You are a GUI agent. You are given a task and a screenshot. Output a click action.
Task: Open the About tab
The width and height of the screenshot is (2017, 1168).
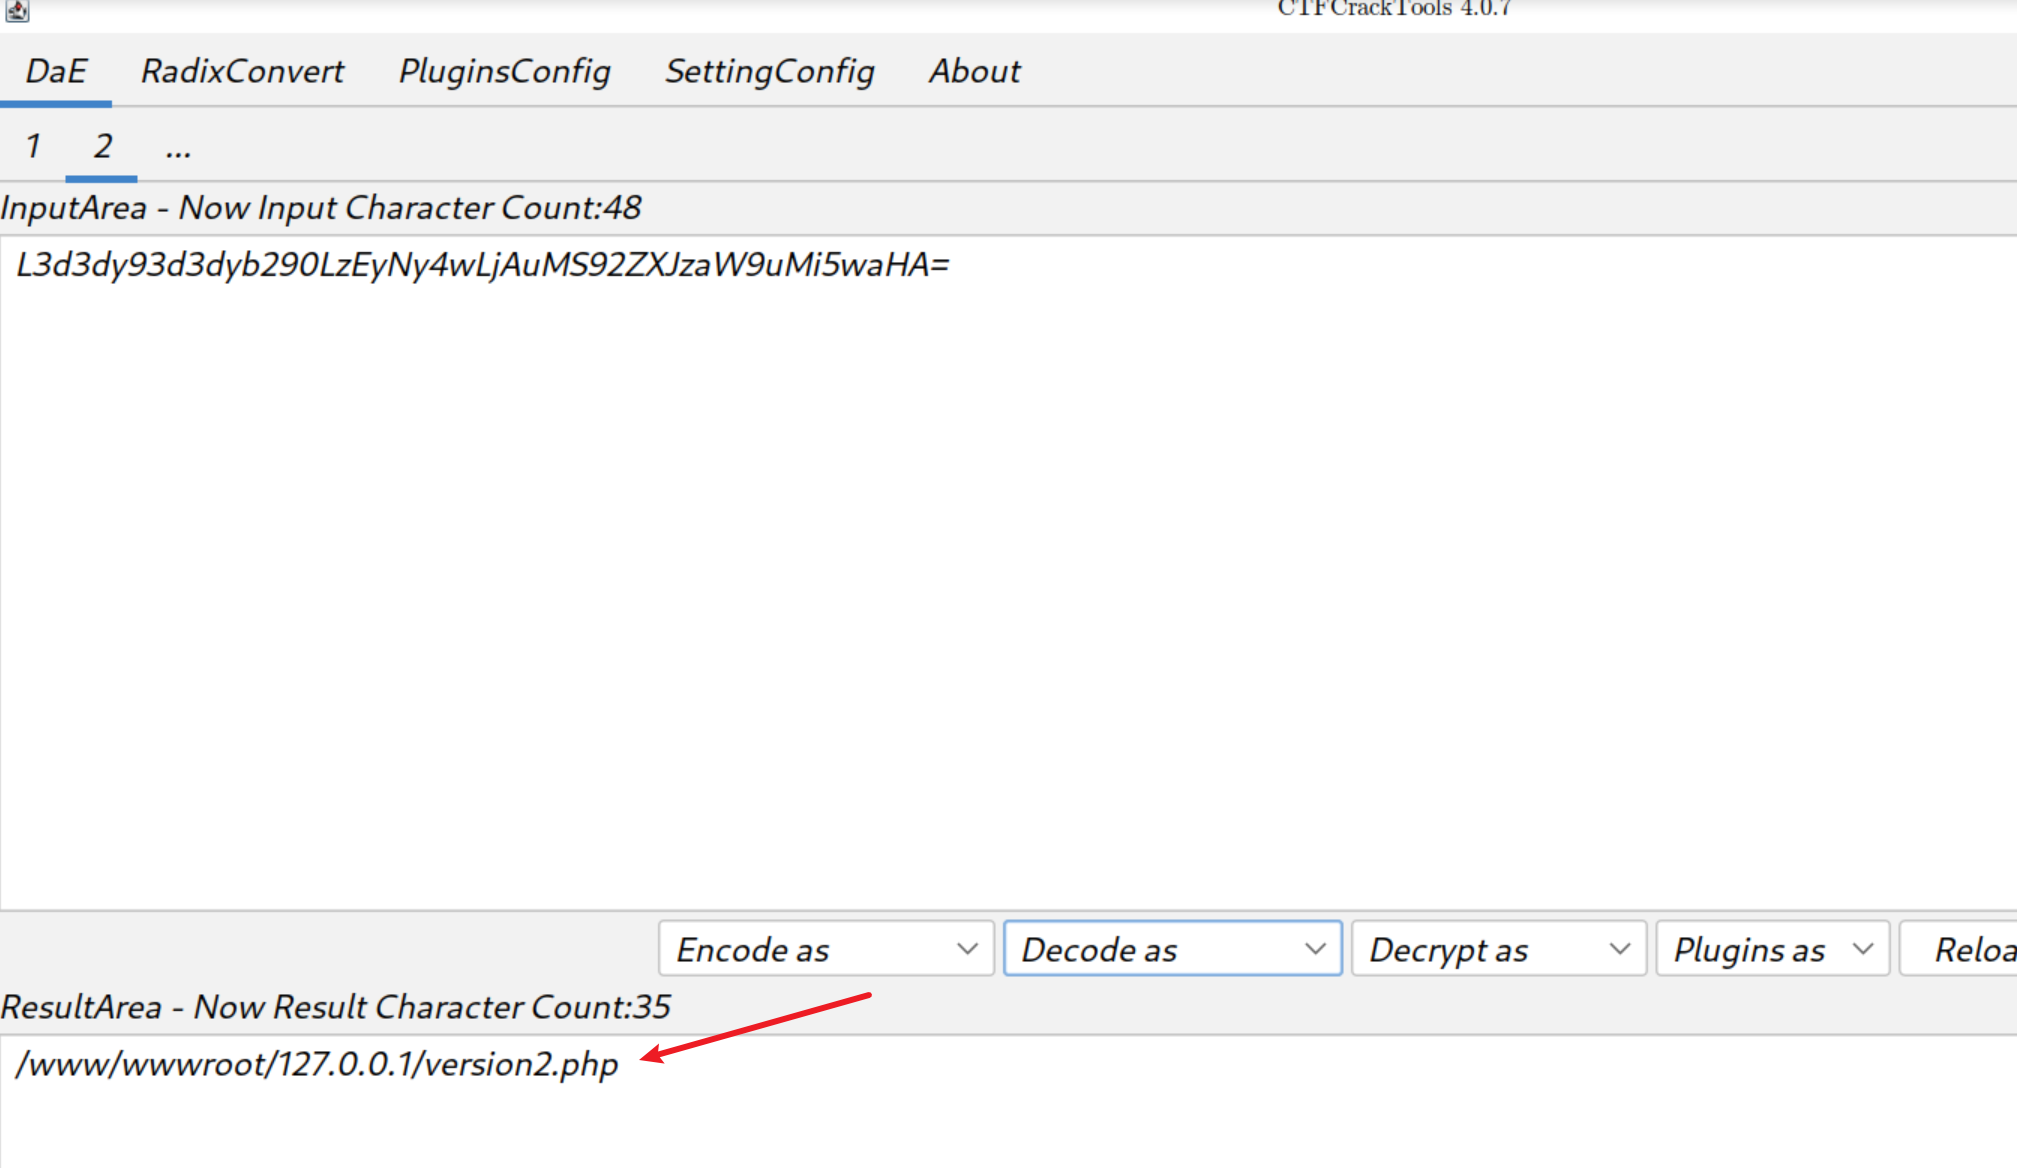[x=974, y=71]
